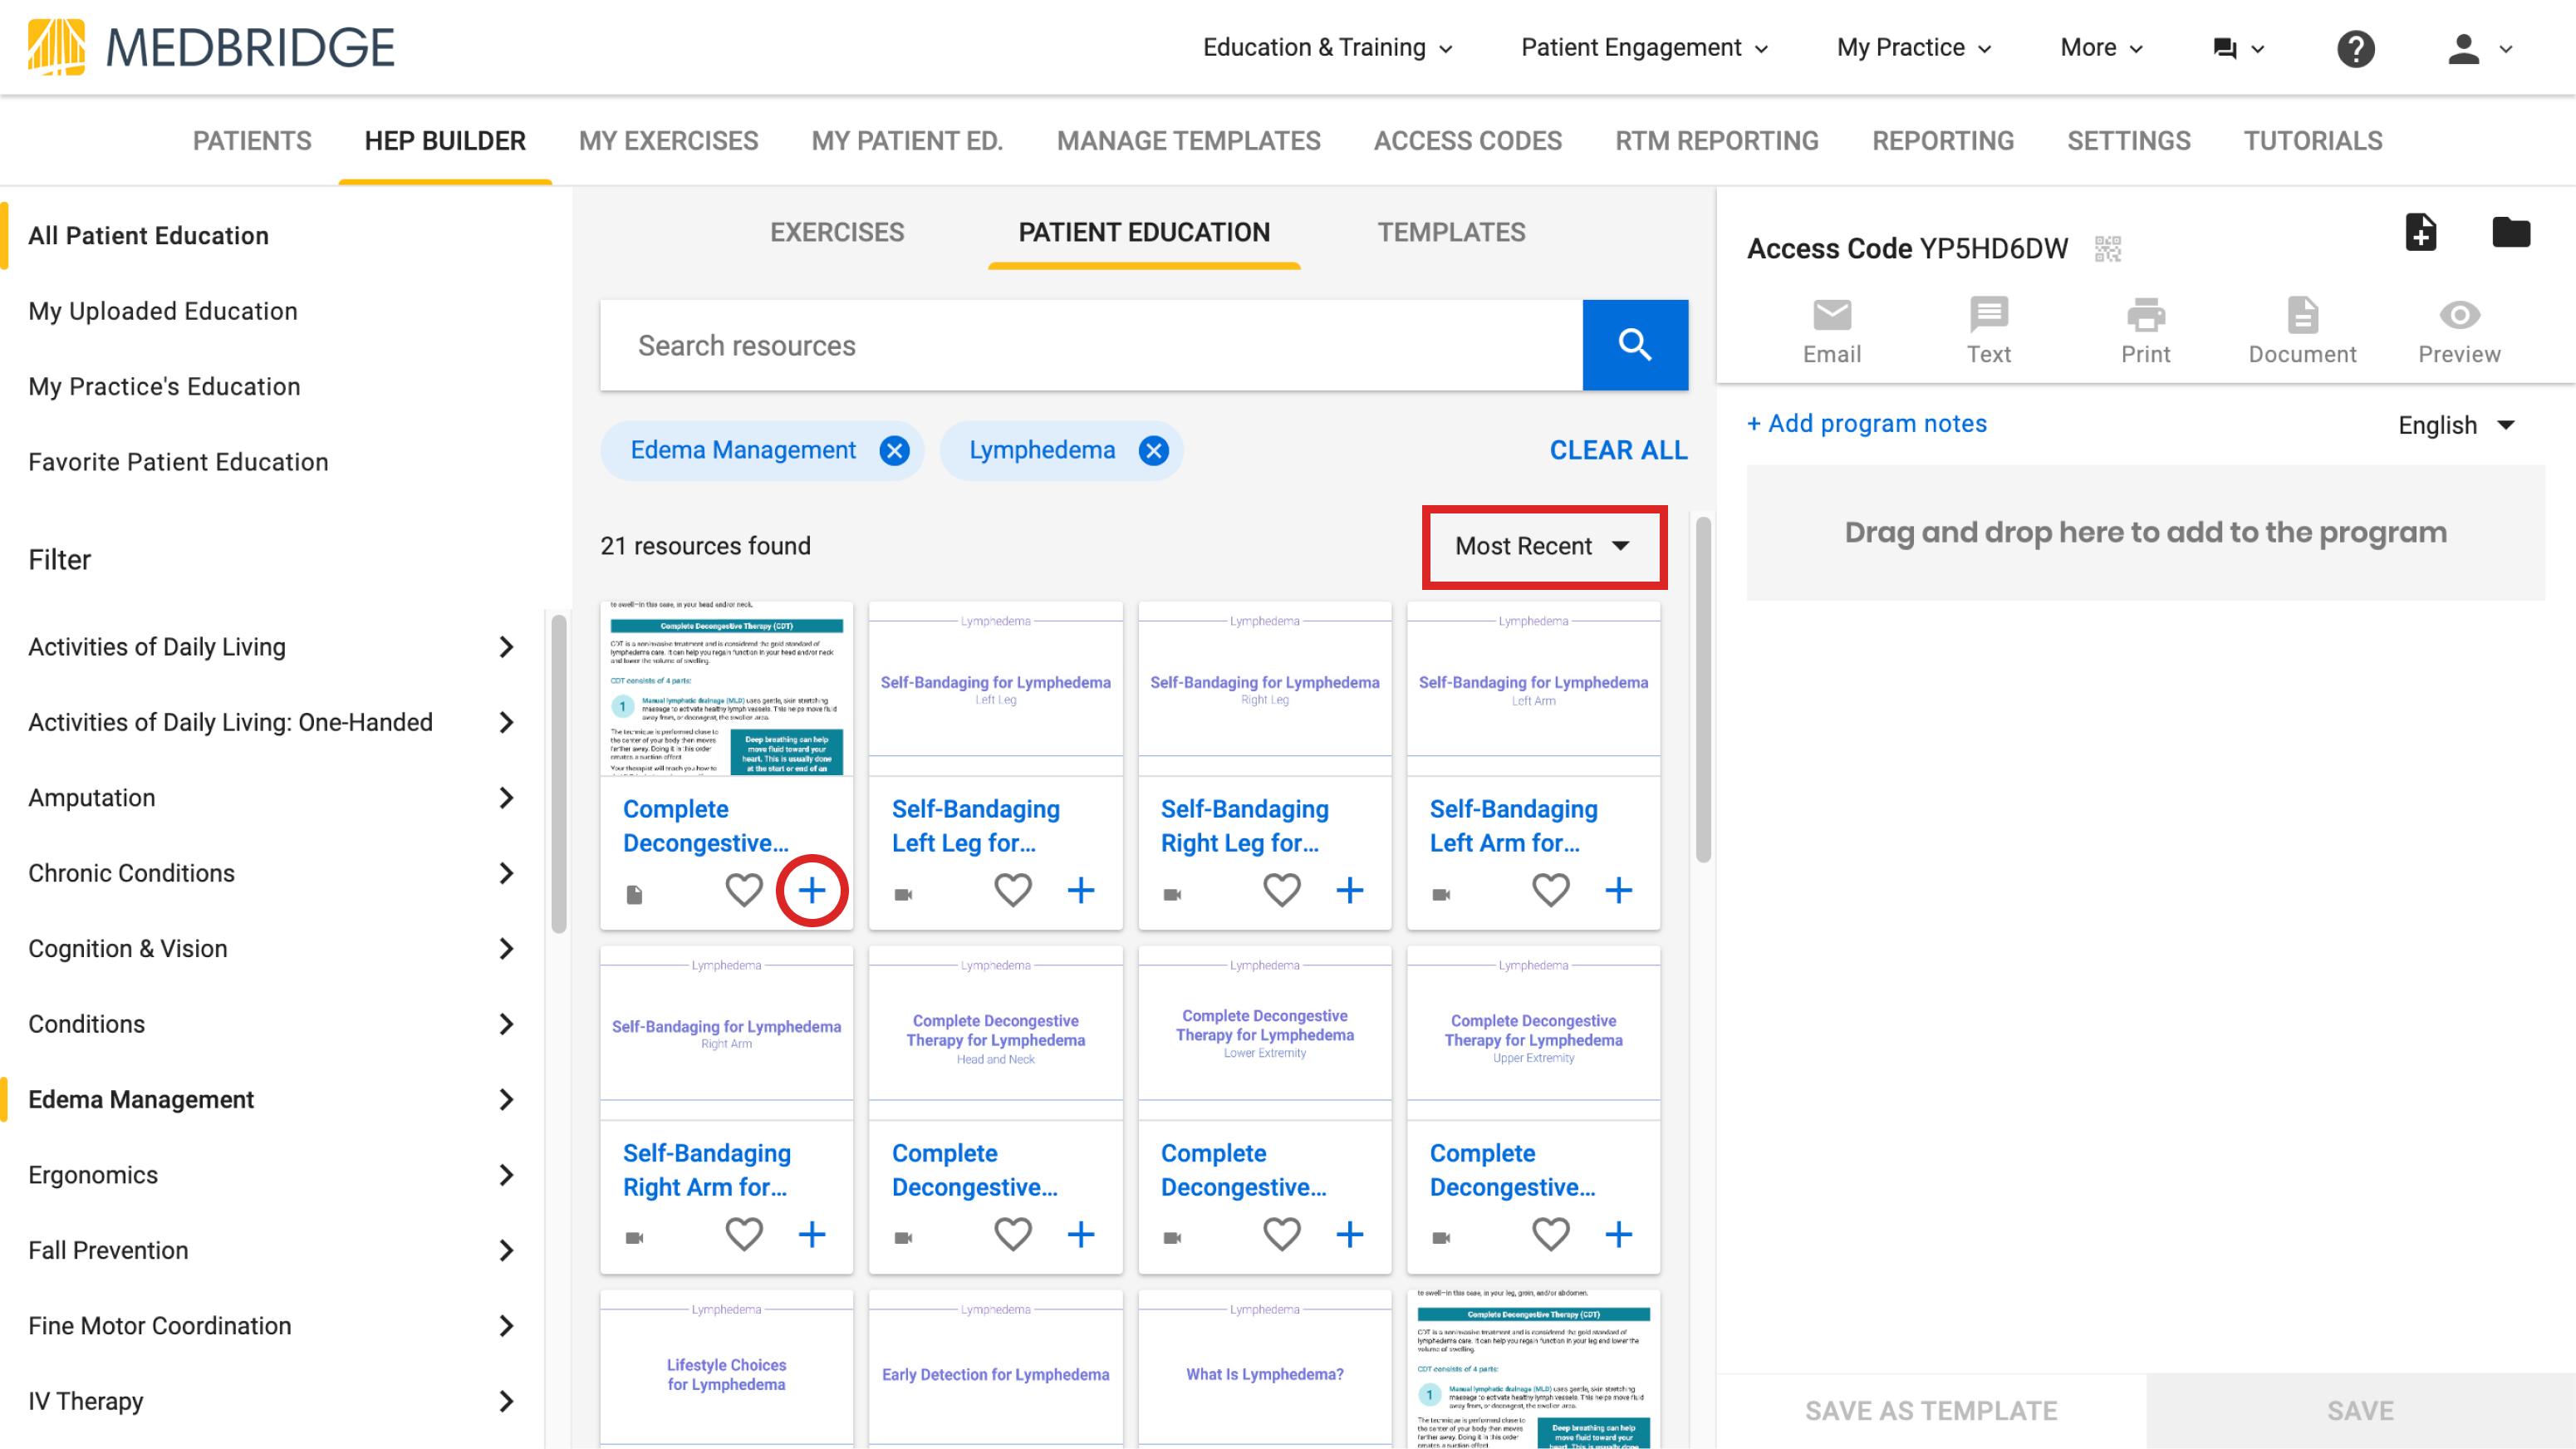Click the Document export icon
Viewport: 2576px width, 1449px height.
tap(2302, 331)
